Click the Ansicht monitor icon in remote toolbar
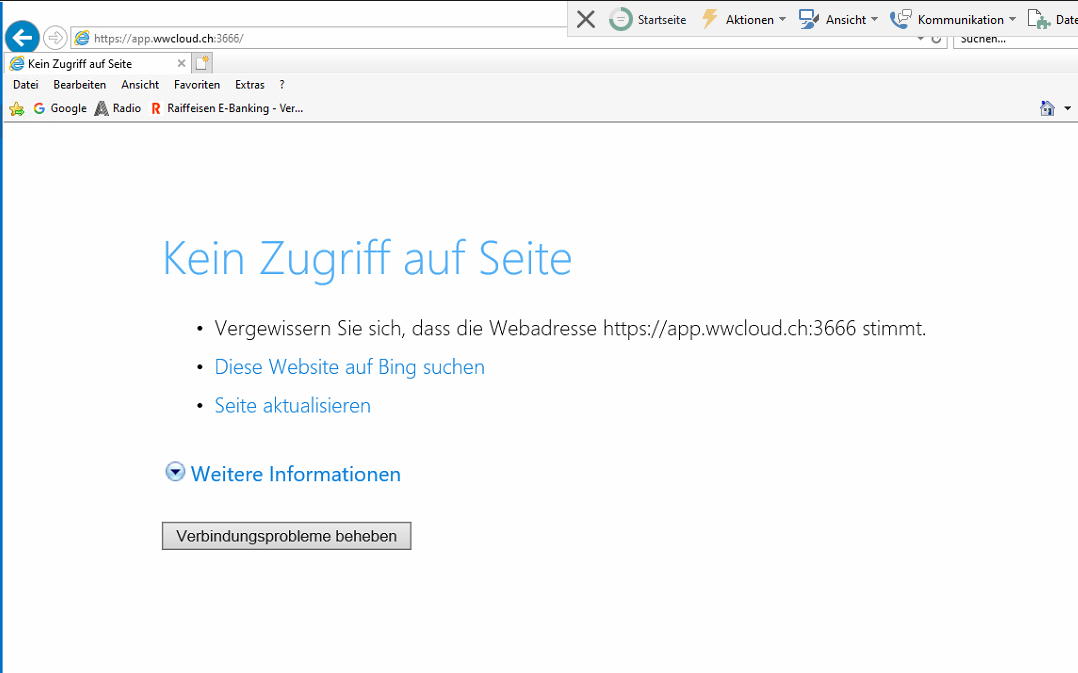Viewport: 1078px width, 673px height. pyautogui.click(x=809, y=19)
